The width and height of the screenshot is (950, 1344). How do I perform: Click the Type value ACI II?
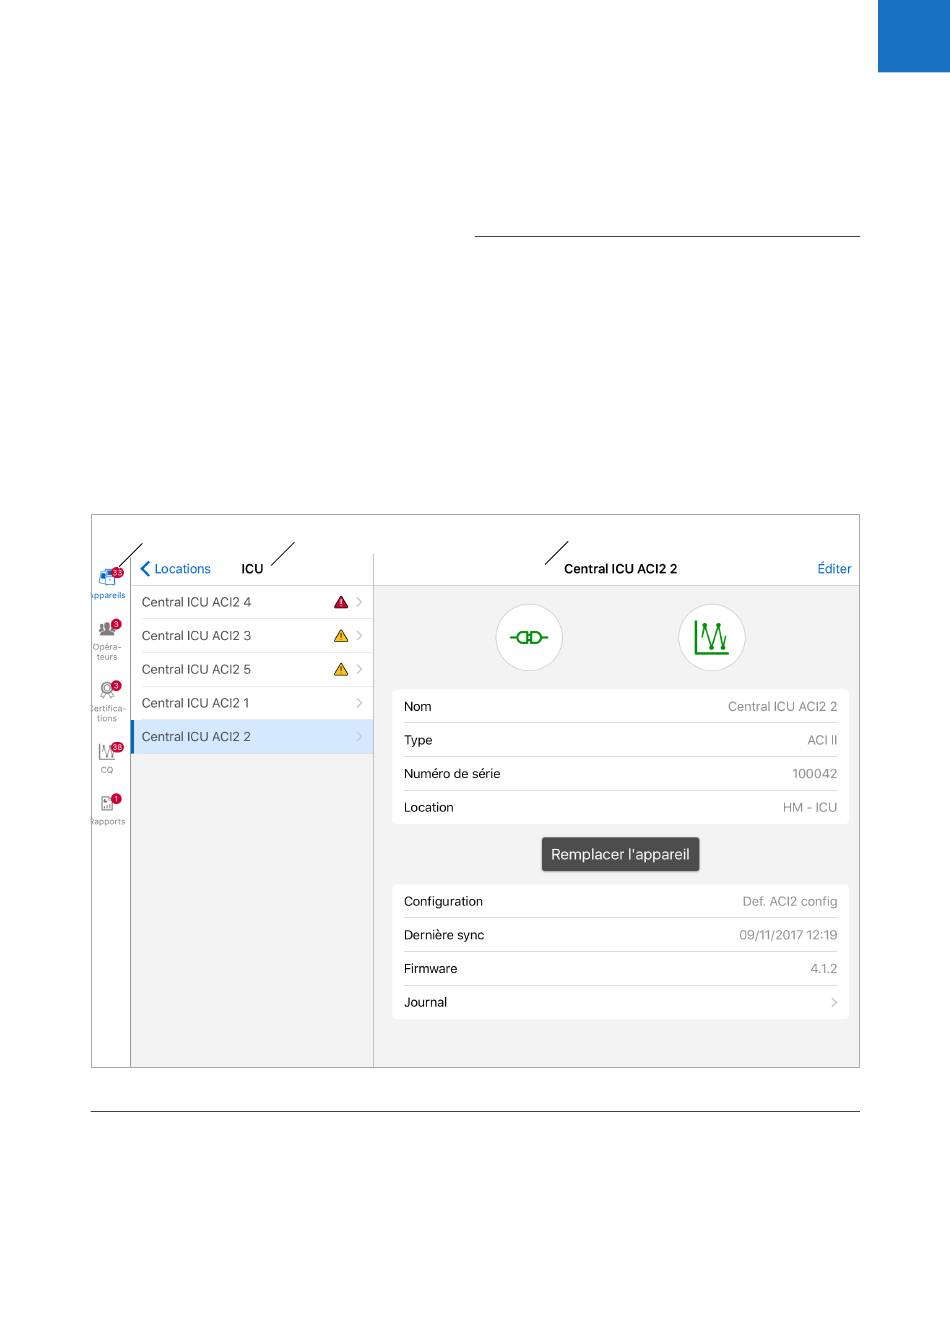click(822, 740)
